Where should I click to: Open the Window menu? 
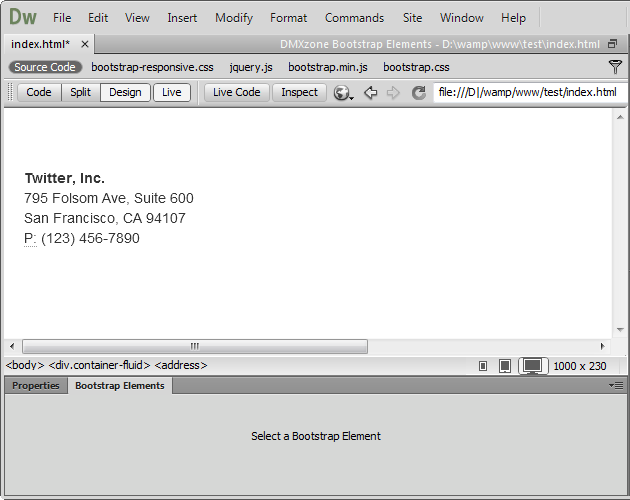[x=462, y=18]
